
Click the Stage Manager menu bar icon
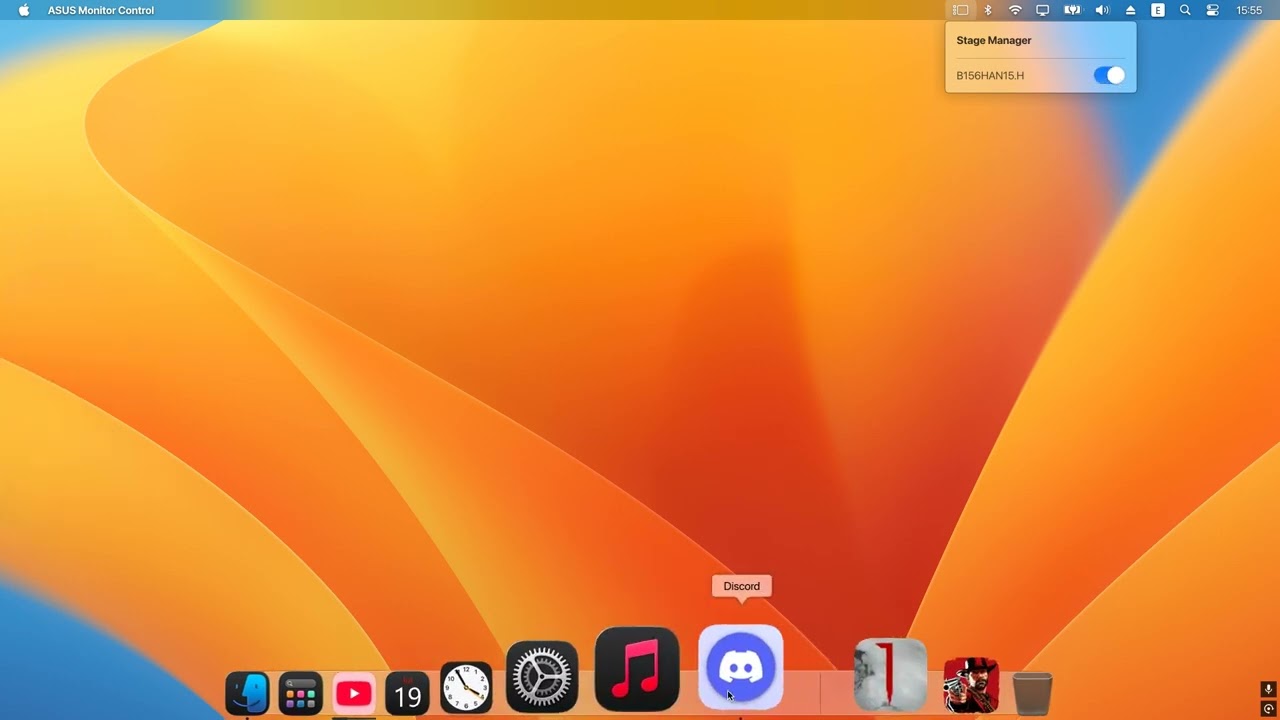click(x=960, y=10)
